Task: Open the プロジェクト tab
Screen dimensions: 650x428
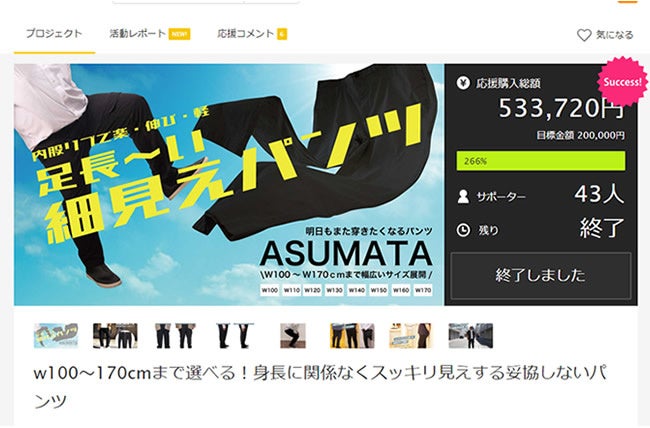Action: click(54, 34)
